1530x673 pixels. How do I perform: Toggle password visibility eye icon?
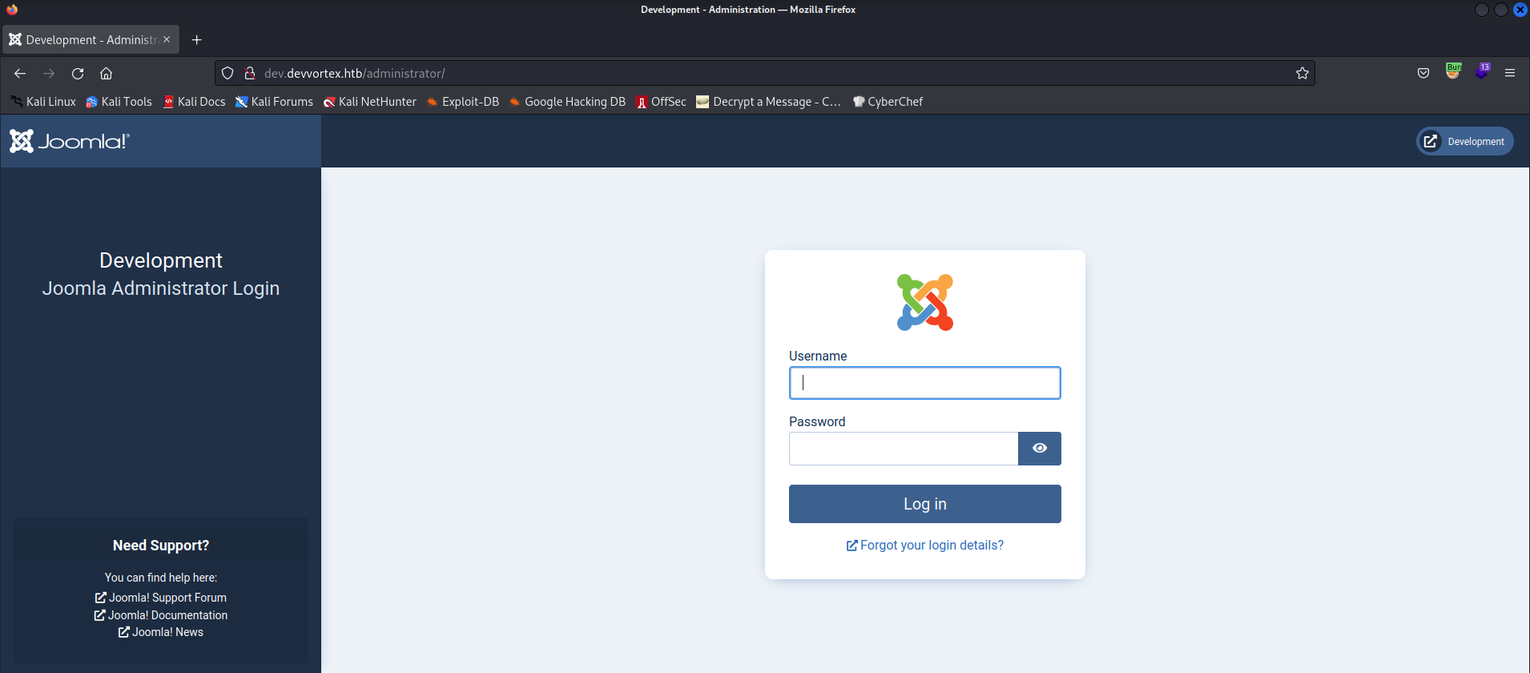[1040, 448]
